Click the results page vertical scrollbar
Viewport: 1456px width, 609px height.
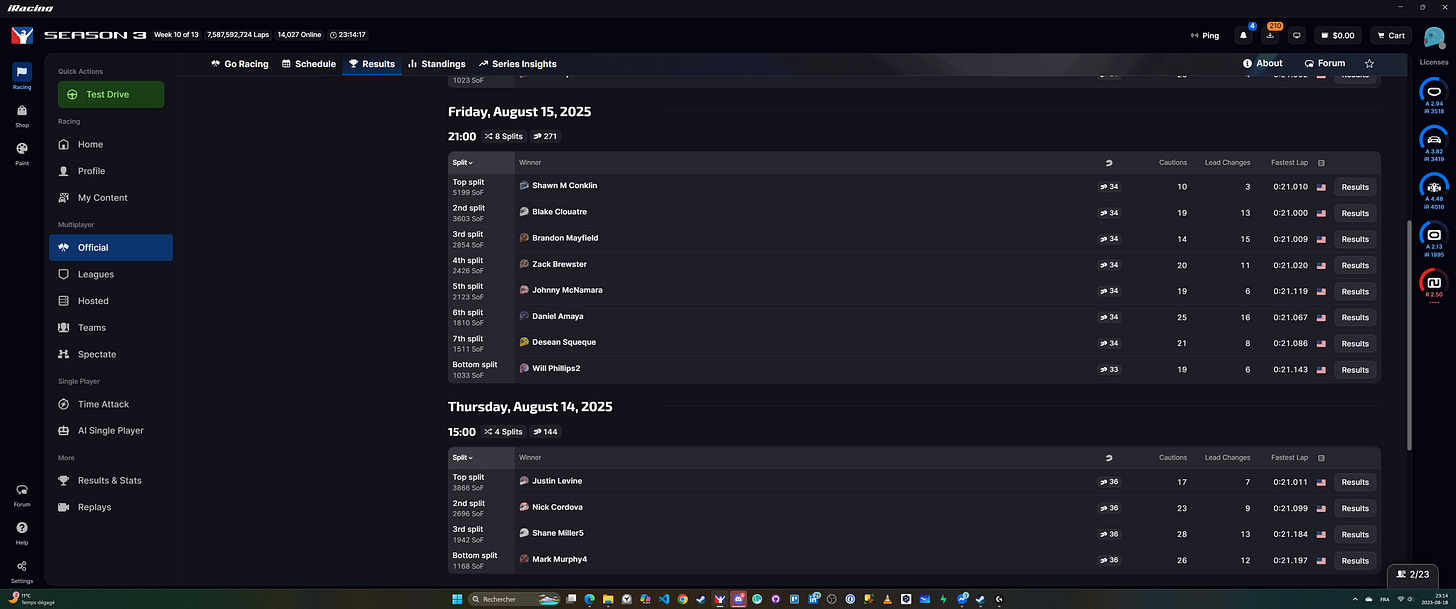coord(1409,335)
